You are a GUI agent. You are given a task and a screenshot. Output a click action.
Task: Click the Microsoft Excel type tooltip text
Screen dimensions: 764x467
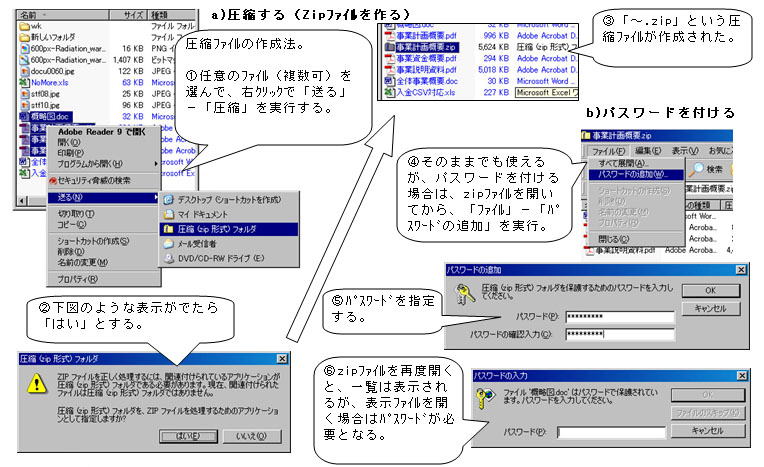click(547, 92)
